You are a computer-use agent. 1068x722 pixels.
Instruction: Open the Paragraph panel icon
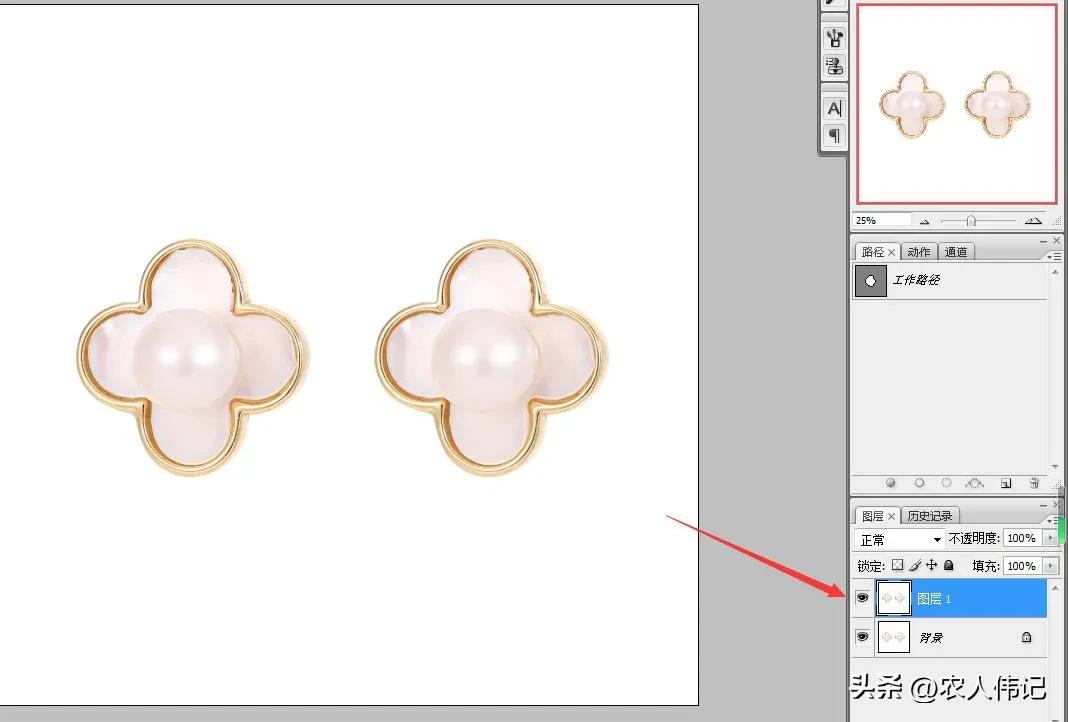pyautogui.click(x=834, y=136)
